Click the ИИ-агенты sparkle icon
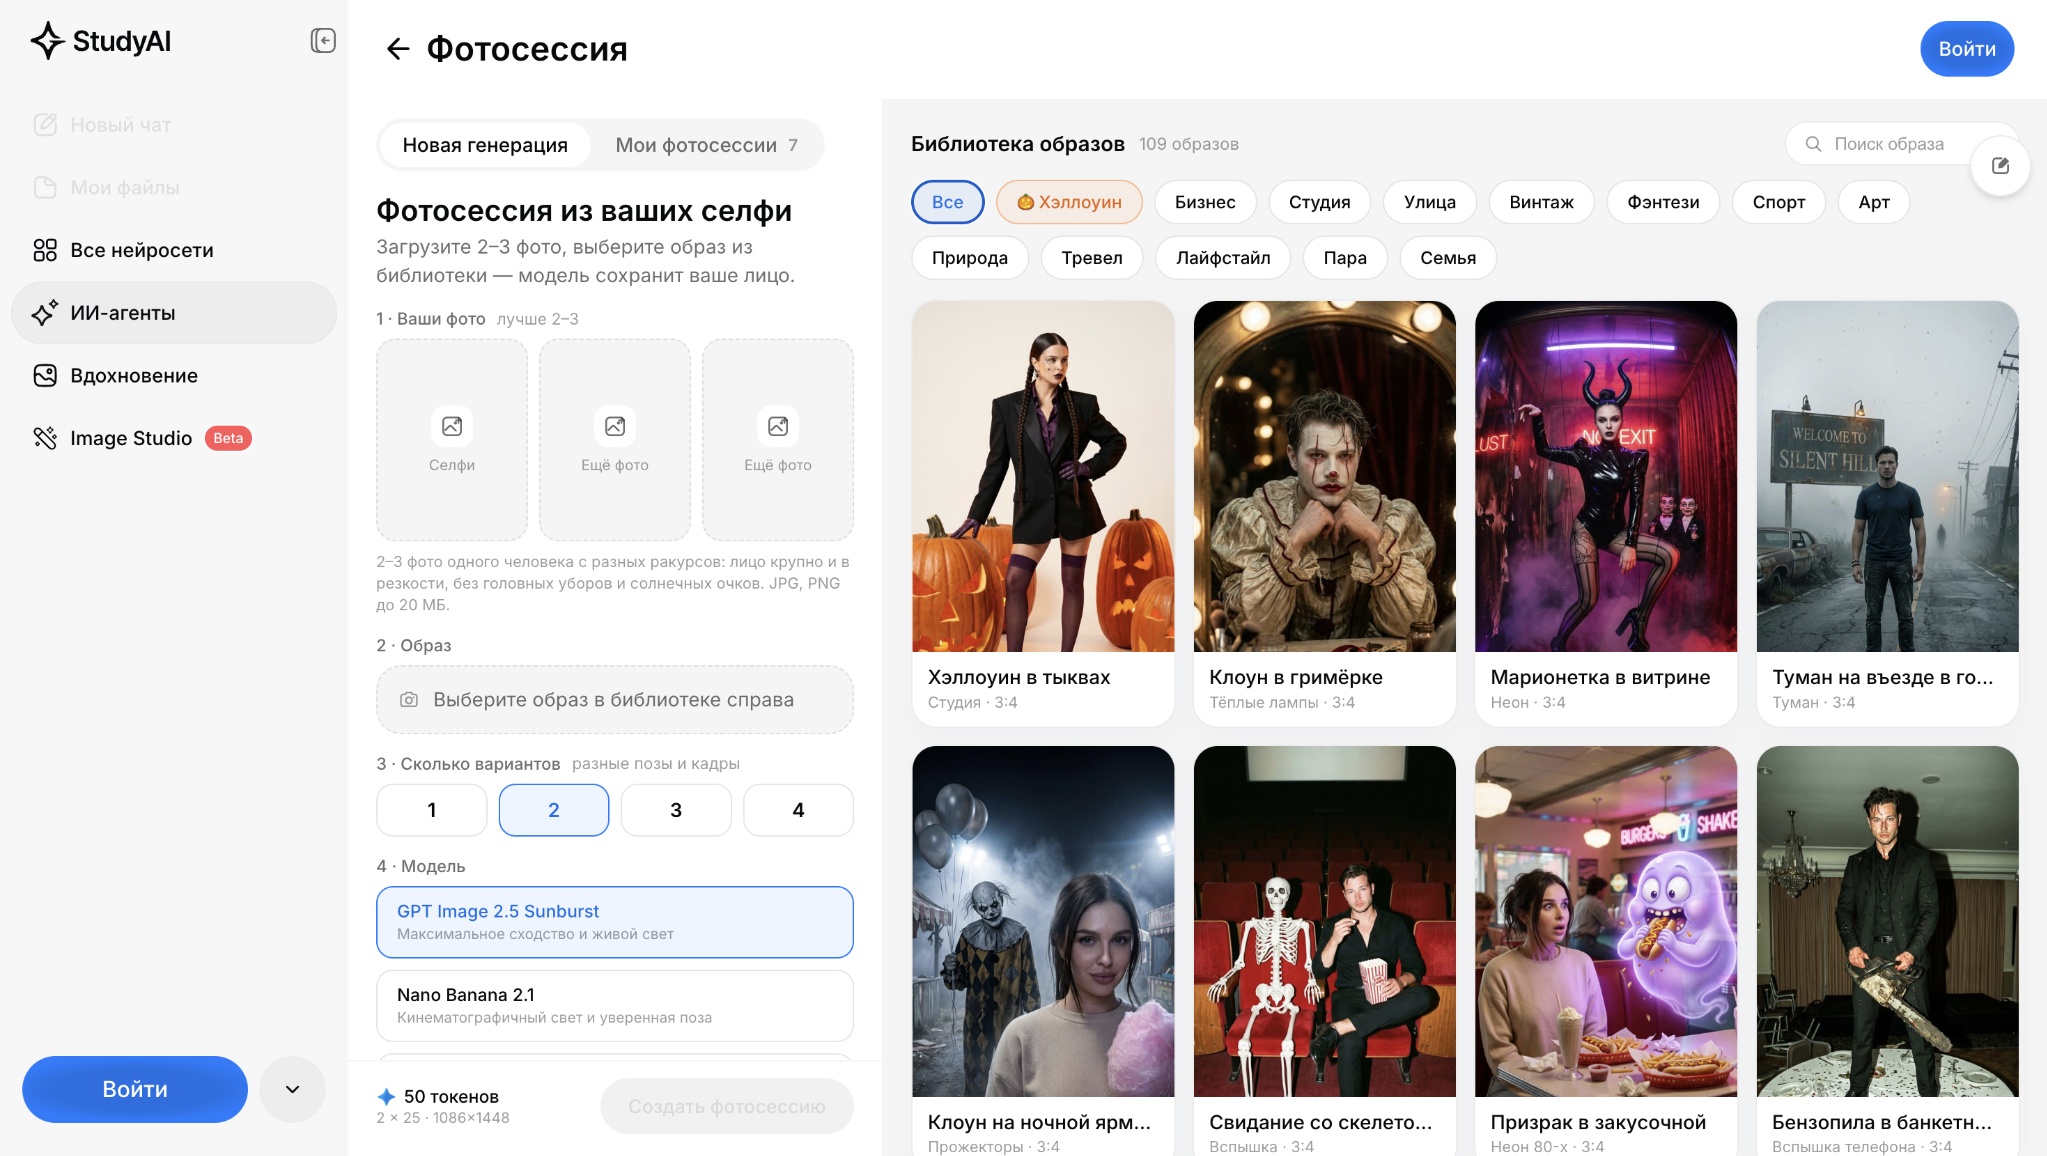Viewport: 2047px width, 1156px height. pyautogui.click(x=45, y=313)
